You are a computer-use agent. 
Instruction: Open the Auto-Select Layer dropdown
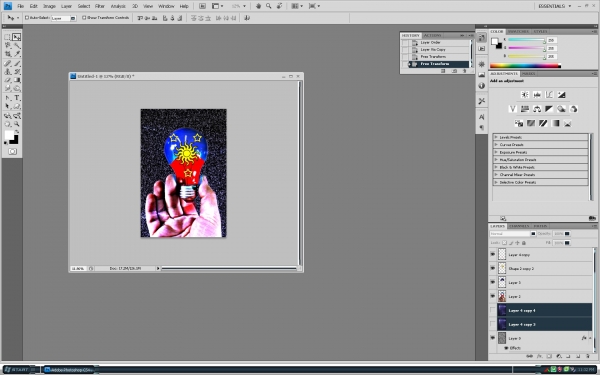tap(64, 18)
